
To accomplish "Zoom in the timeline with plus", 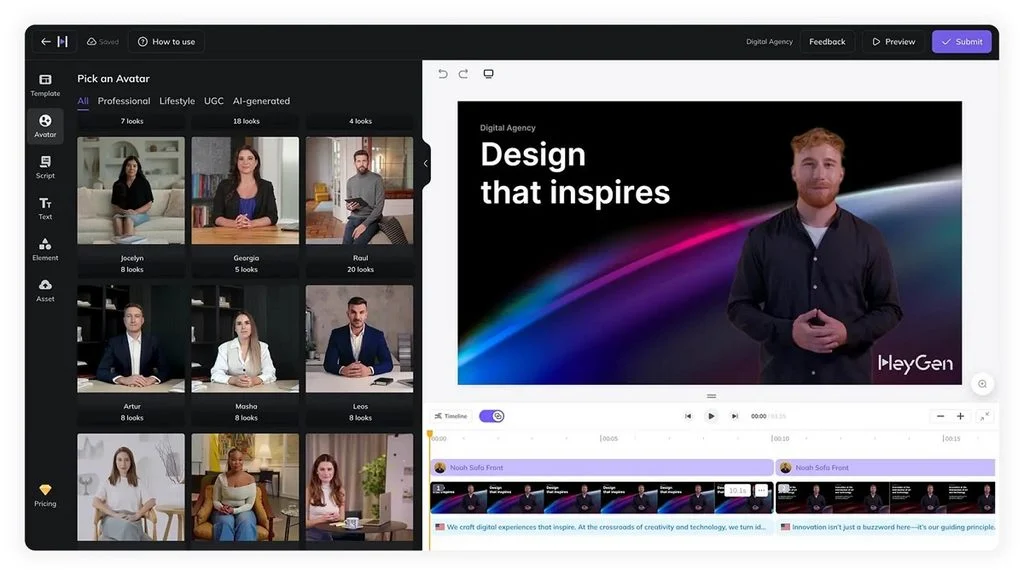I will click(961, 416).
